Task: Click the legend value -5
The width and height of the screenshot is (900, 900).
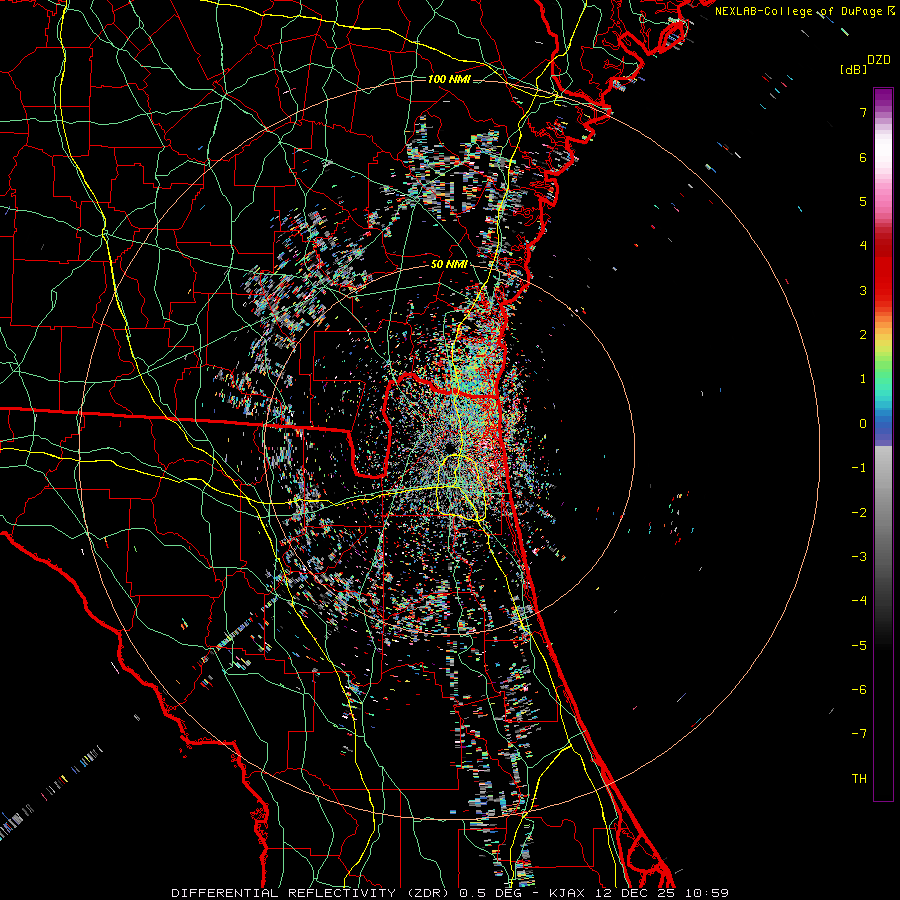Action: (x=859, y=646)
